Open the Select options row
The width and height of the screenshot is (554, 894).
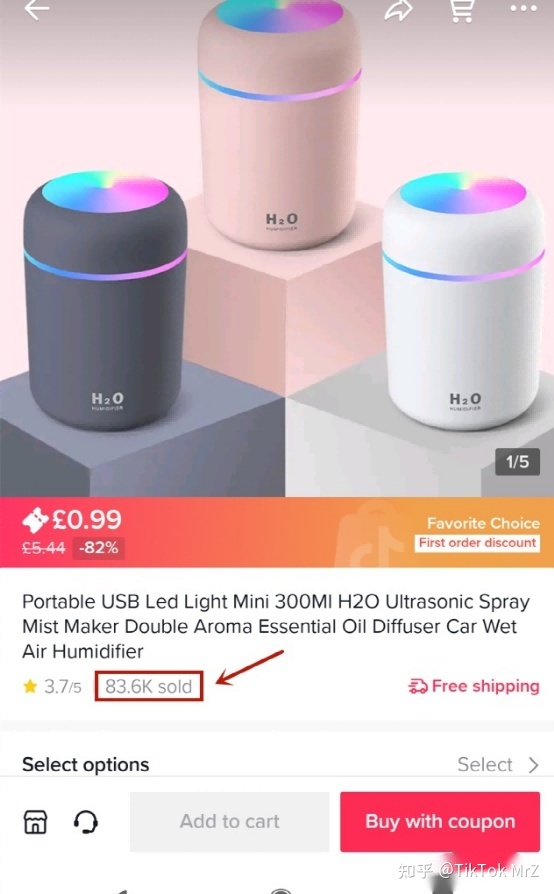pyautogui.click(x=277, y=764)
